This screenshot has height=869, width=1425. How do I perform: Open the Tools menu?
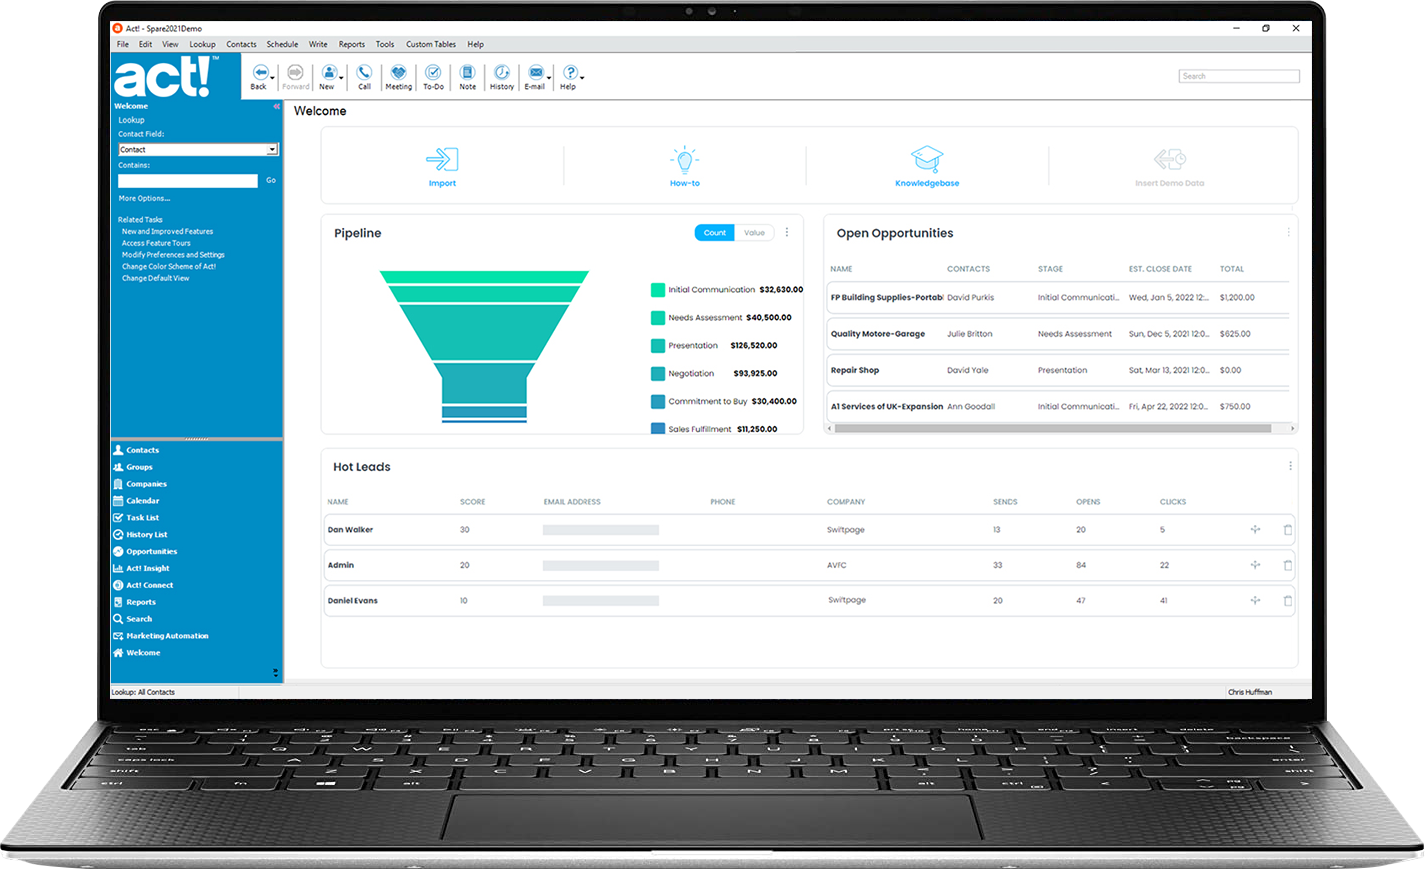point(385,44)
